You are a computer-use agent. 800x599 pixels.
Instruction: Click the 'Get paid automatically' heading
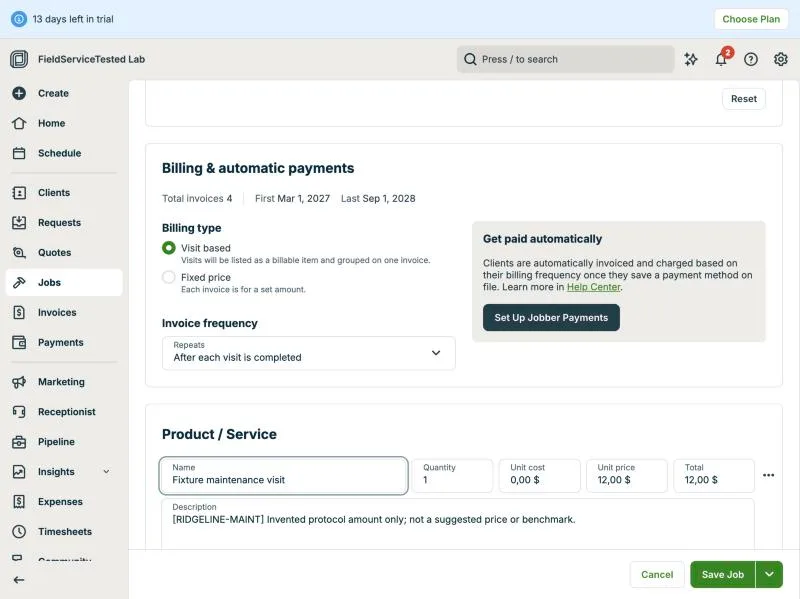pyautogui.click(x=542, y=239)
